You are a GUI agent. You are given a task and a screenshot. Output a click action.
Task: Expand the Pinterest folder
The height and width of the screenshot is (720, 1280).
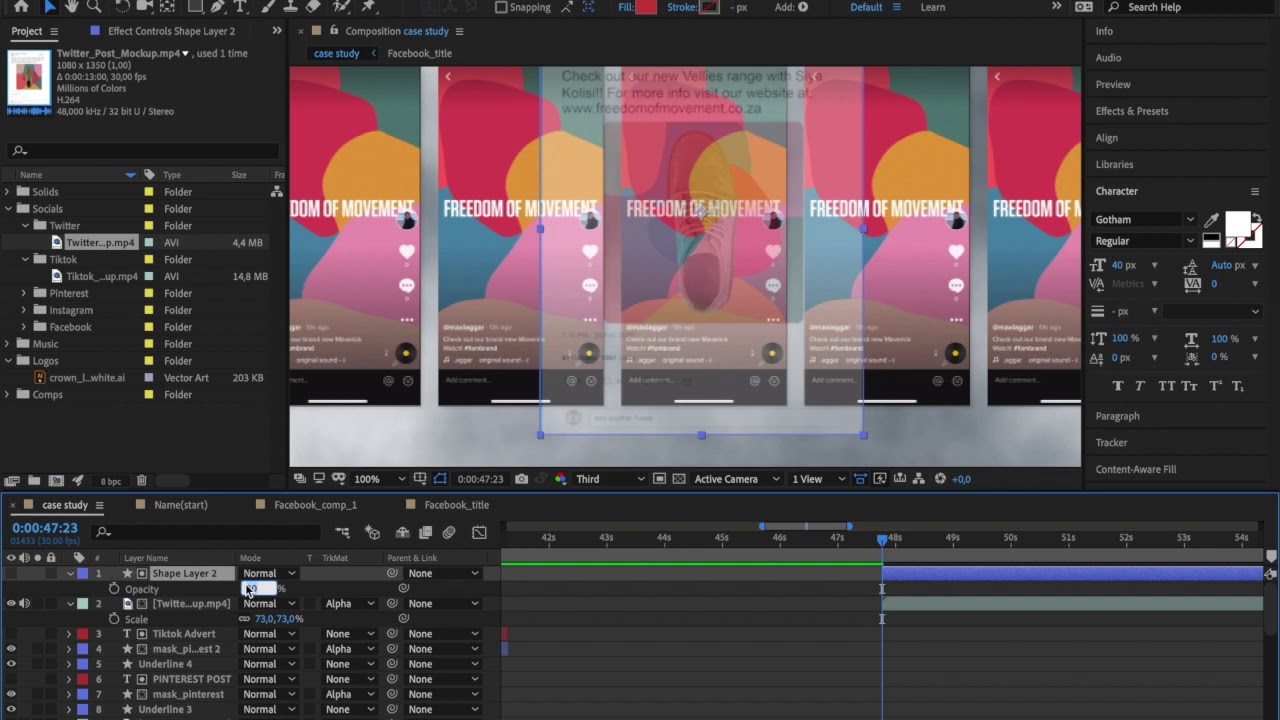(x=24, y=293)
